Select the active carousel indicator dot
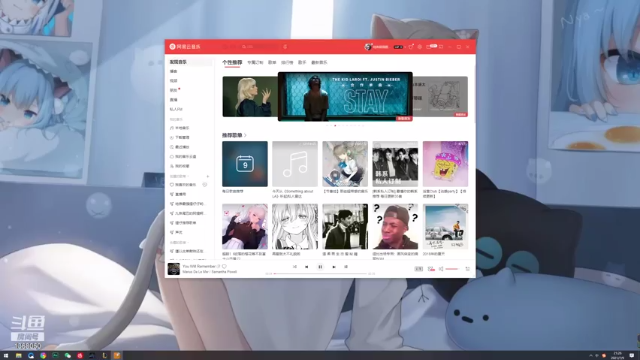The width and height of the screenshot is (640, 360). click(x=335, y=126)
